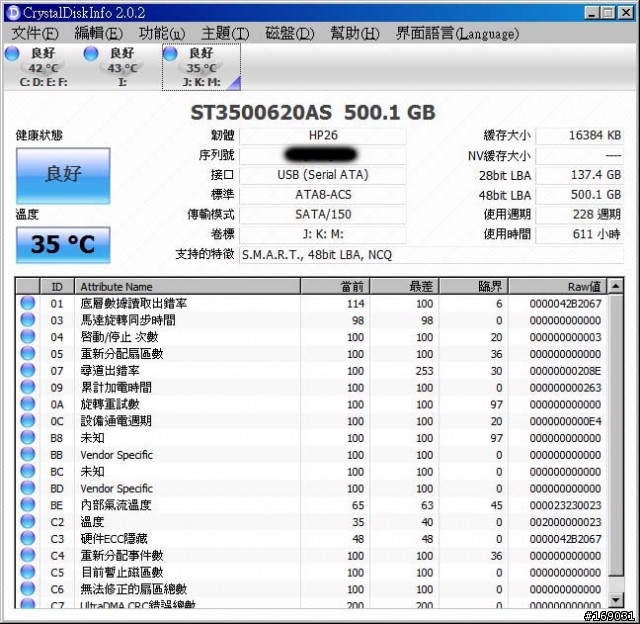The height and width of the screenshot is (624, 640).
Task: Click status orb for attribute 09
Action: tap(28, 387)
